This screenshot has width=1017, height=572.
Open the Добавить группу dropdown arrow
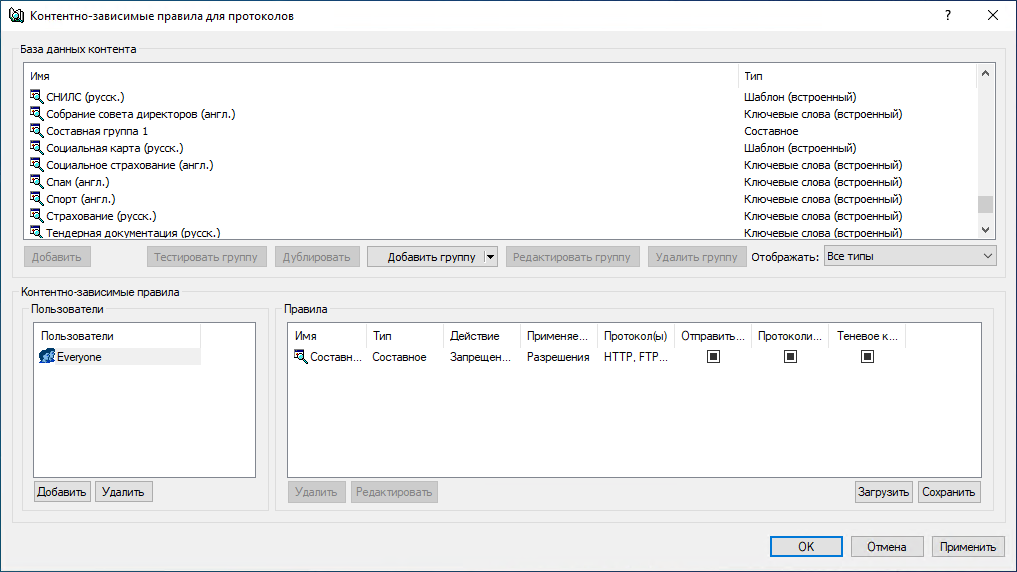point(491,257)
